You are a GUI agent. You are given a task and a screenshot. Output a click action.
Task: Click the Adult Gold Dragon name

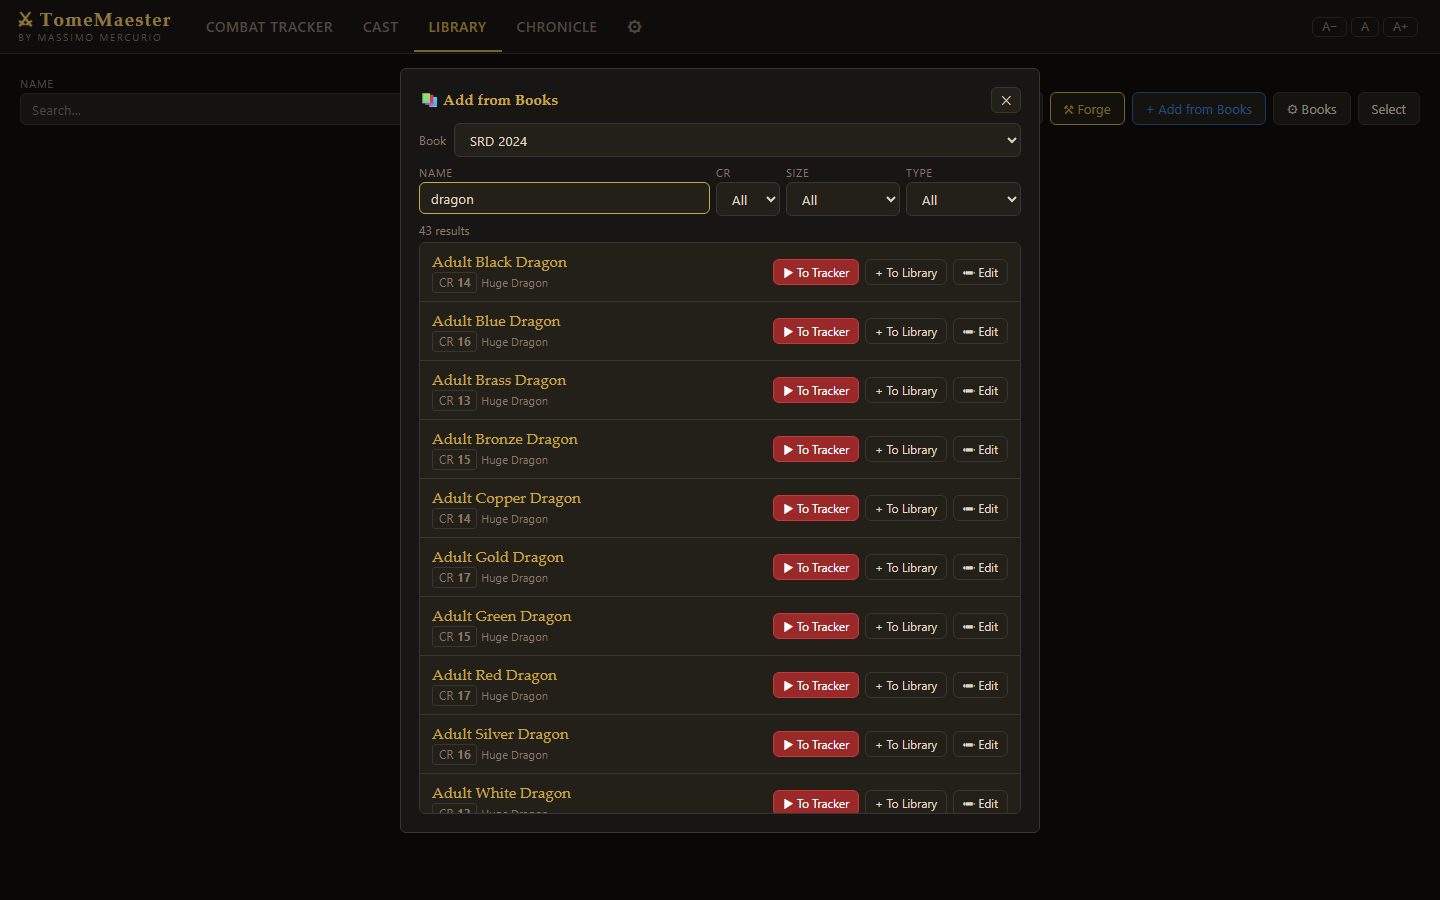pos(498,557)
